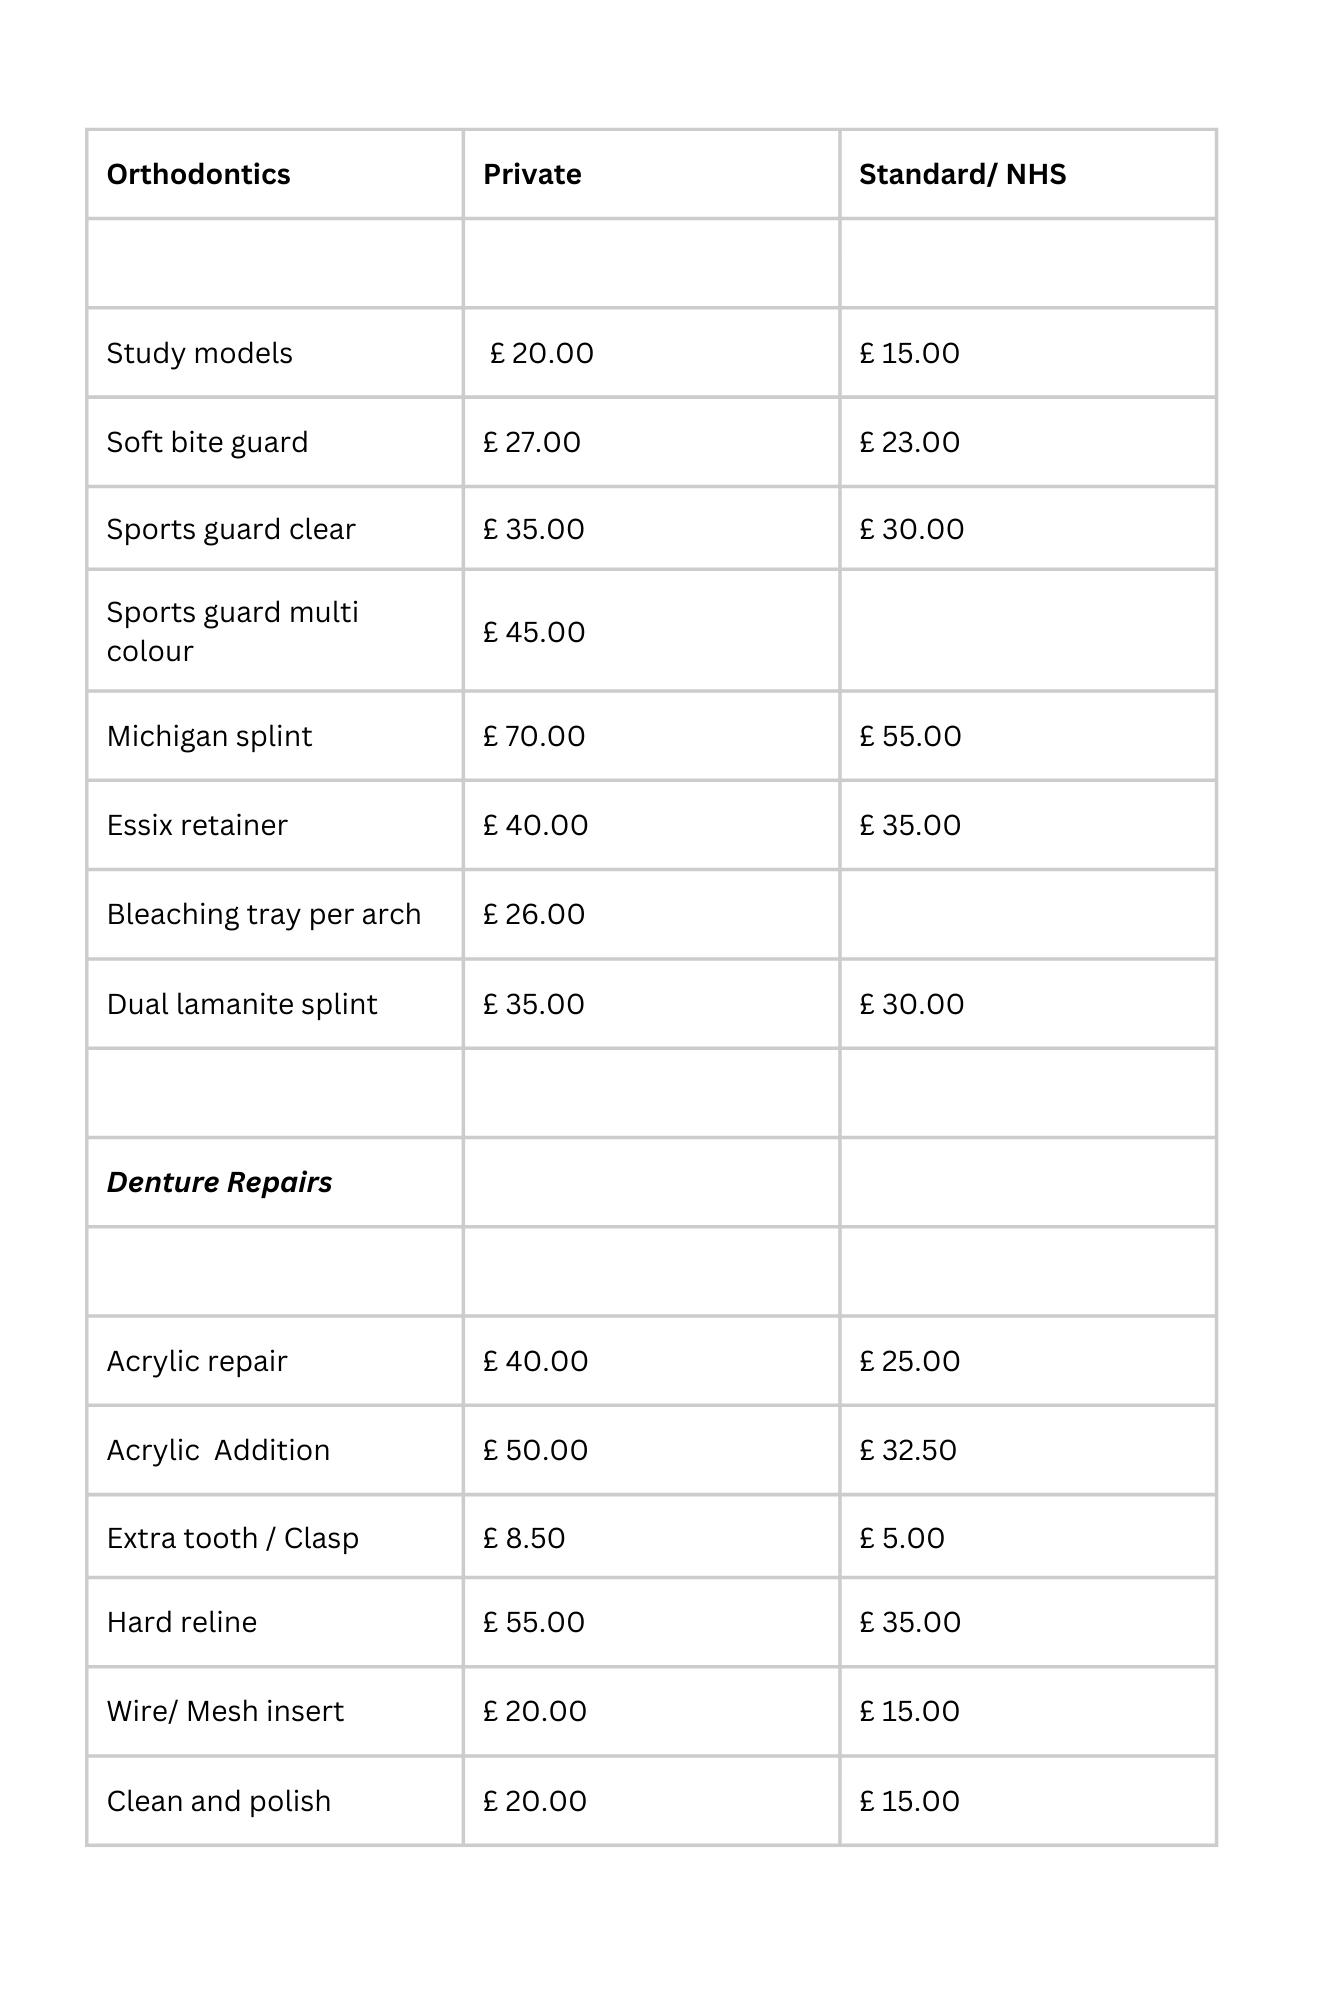Select the Acrylic repair £40.00 price
The height and width of the screenshot is (2000, 1333).
[x=535, y=1361]
